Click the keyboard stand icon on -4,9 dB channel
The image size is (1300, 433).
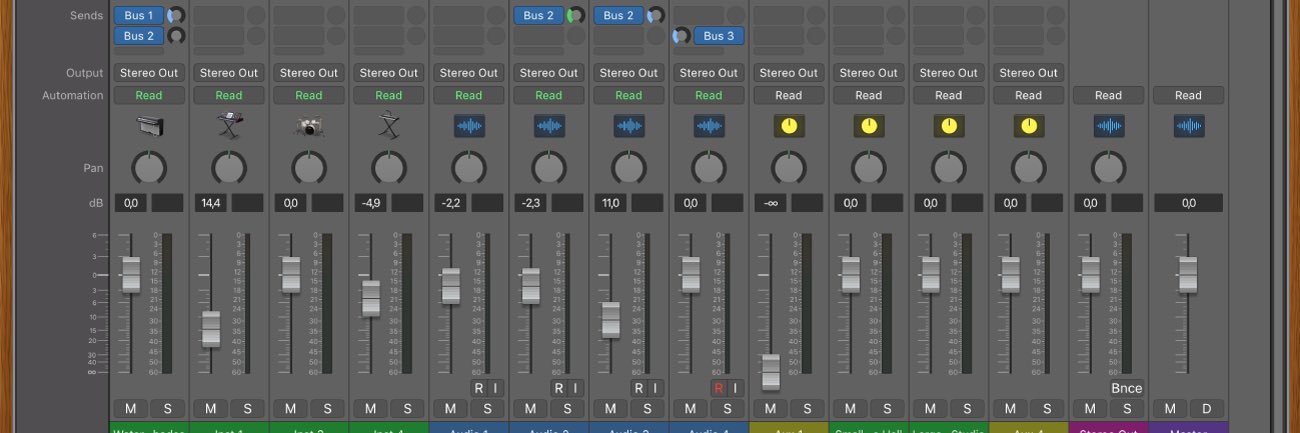pos(388,126)
